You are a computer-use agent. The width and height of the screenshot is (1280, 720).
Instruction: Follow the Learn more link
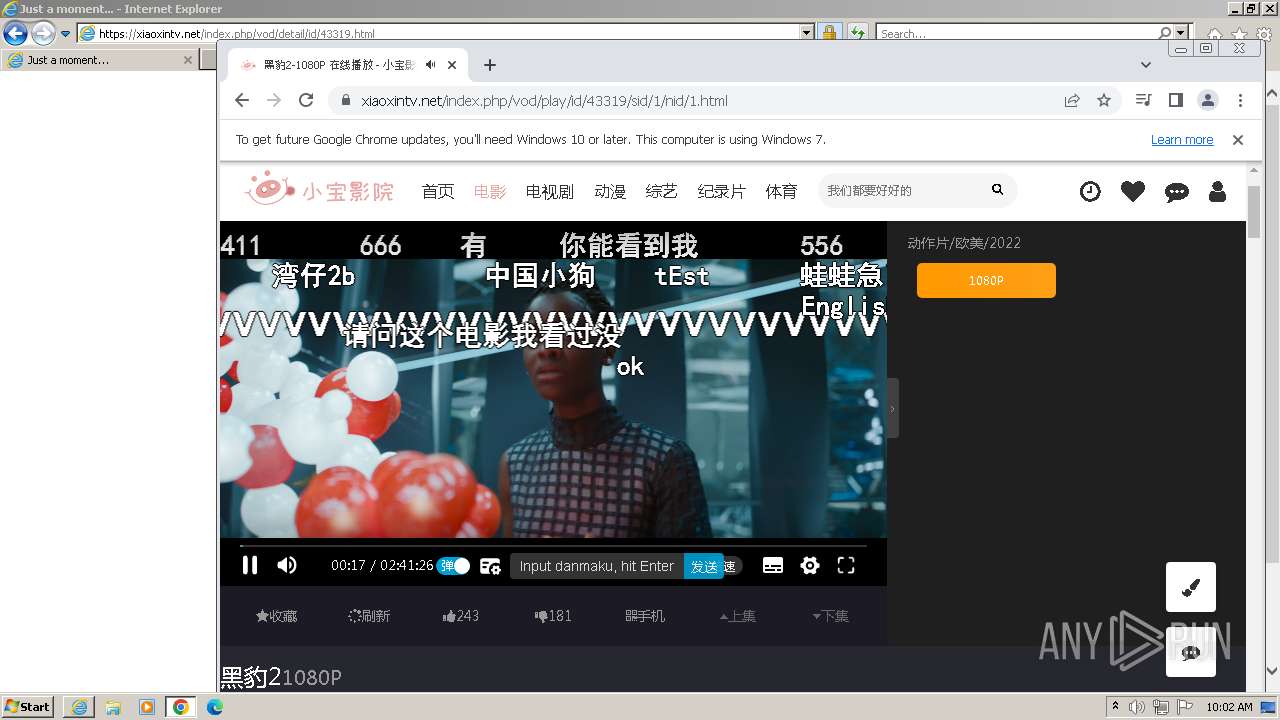tap(1182, 140)
